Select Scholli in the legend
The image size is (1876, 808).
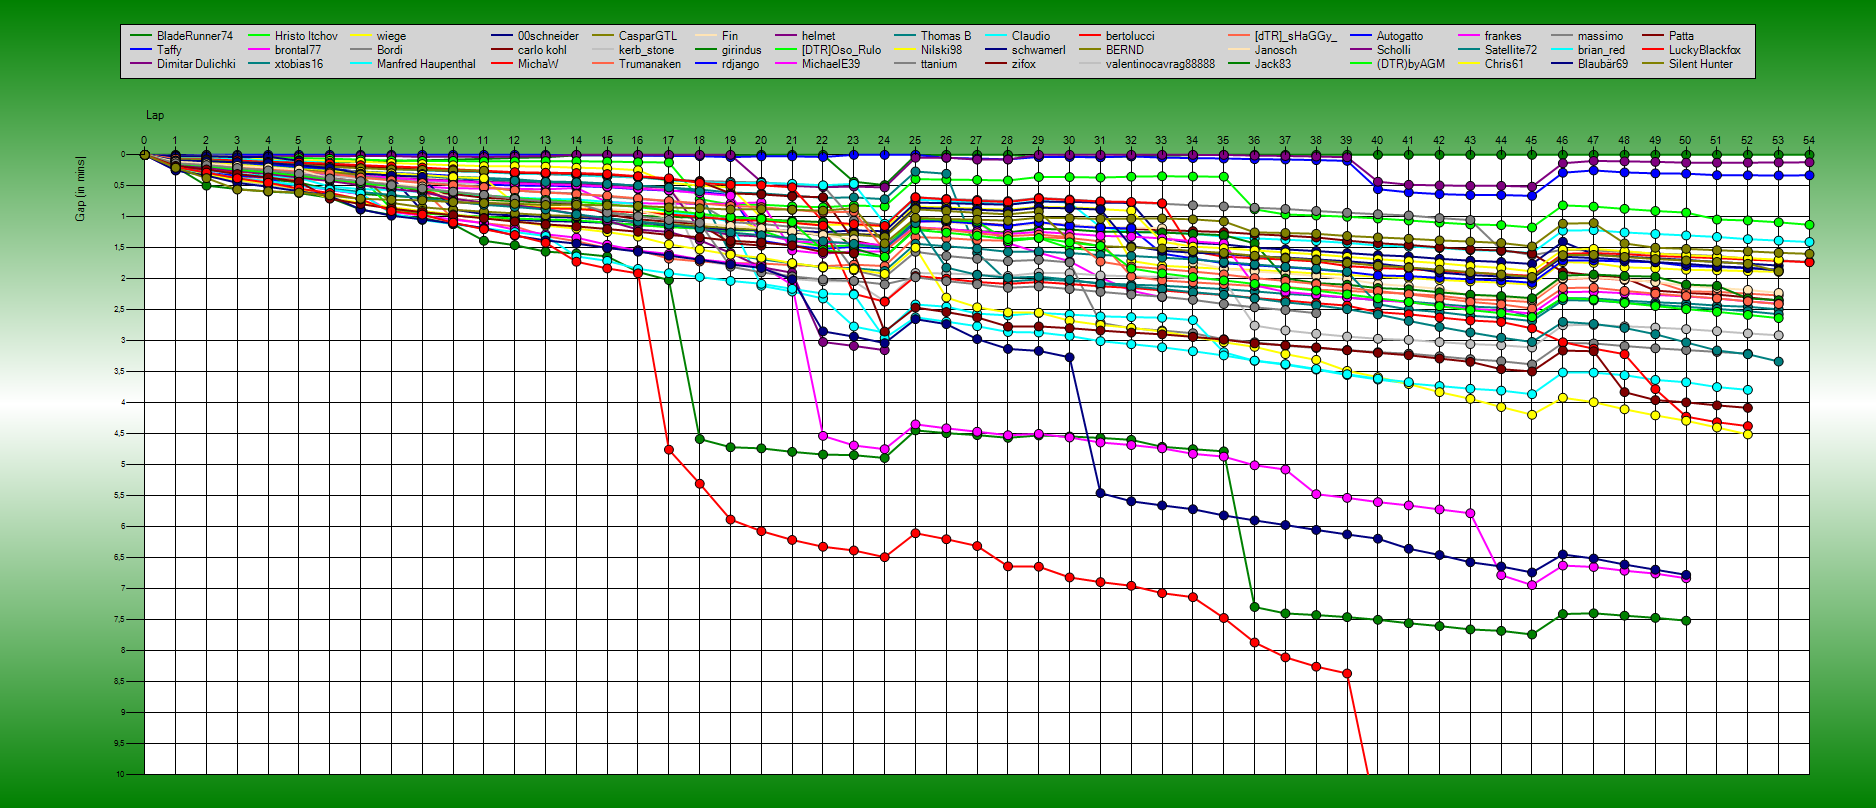pyautogui.click(x=1394, y=50)
